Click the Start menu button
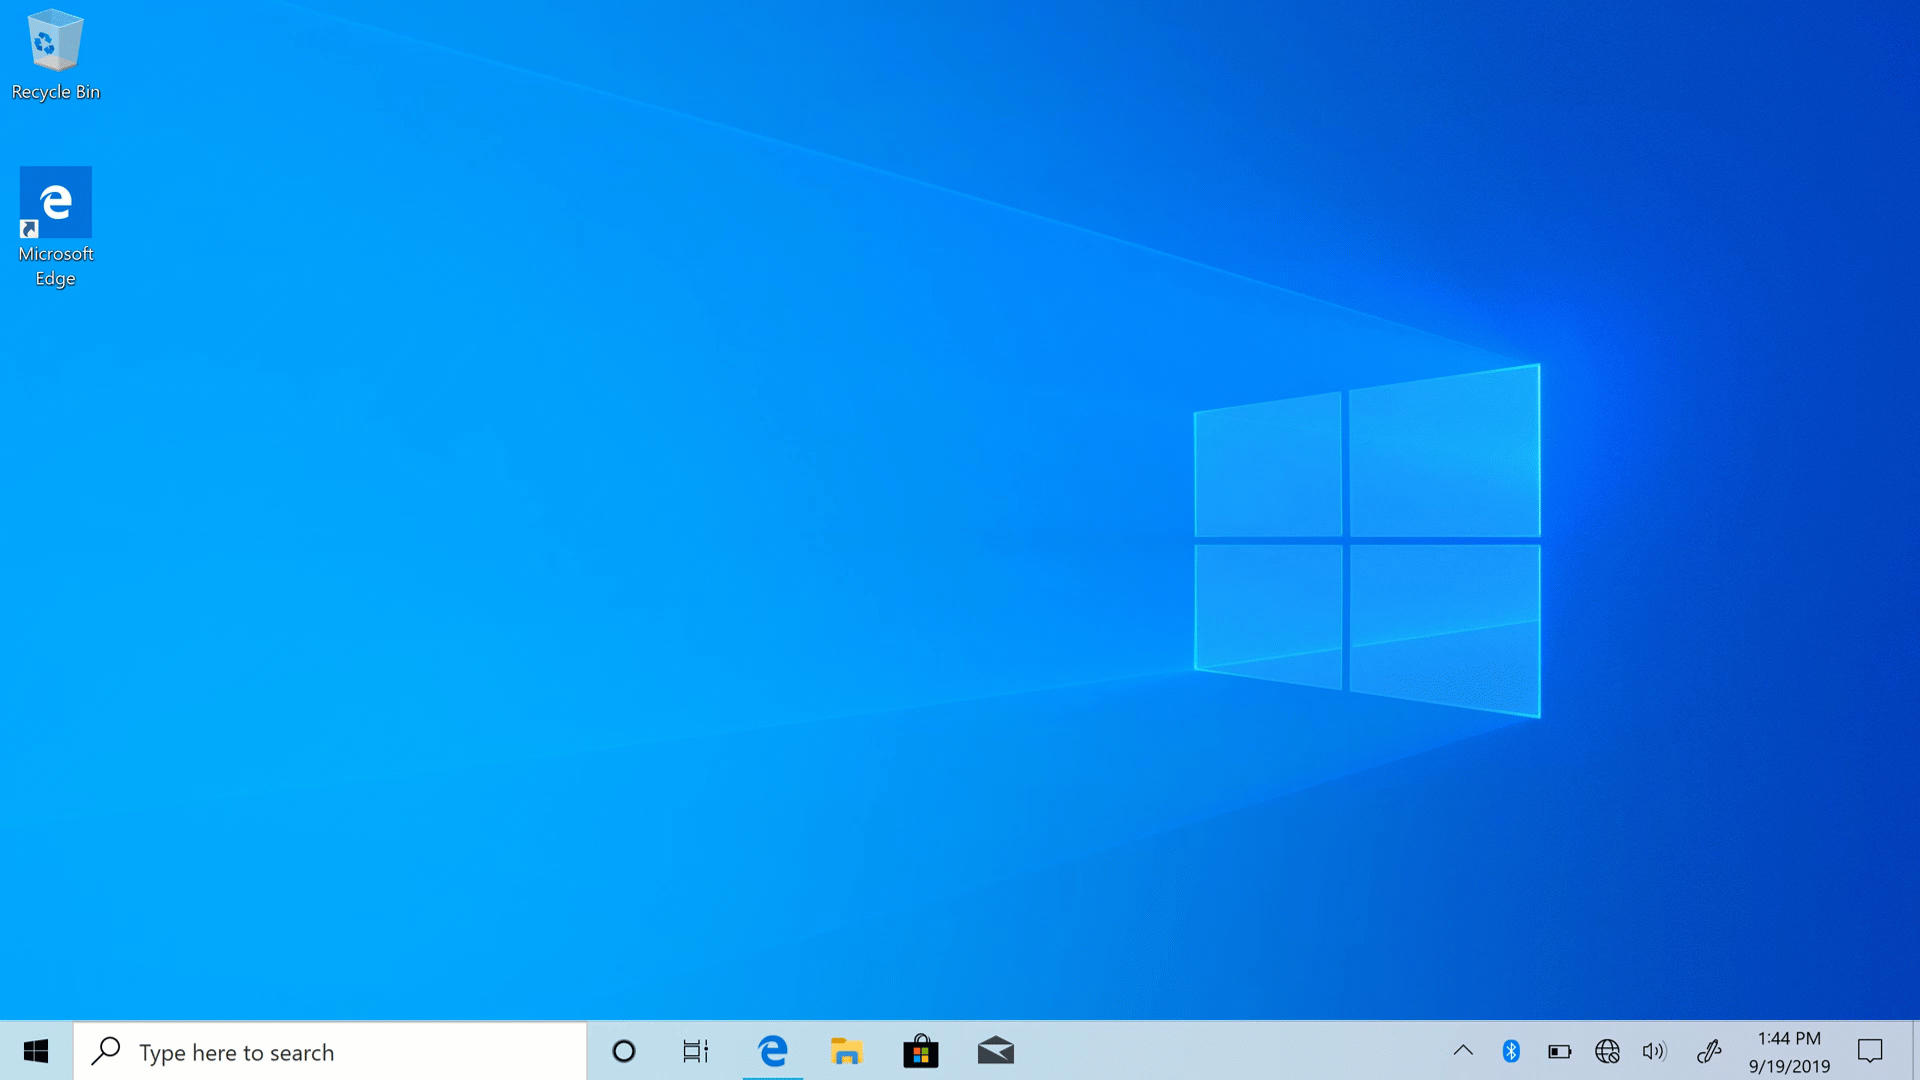This screenshot has height=1080, width=1920. (x=36, y=1051)
